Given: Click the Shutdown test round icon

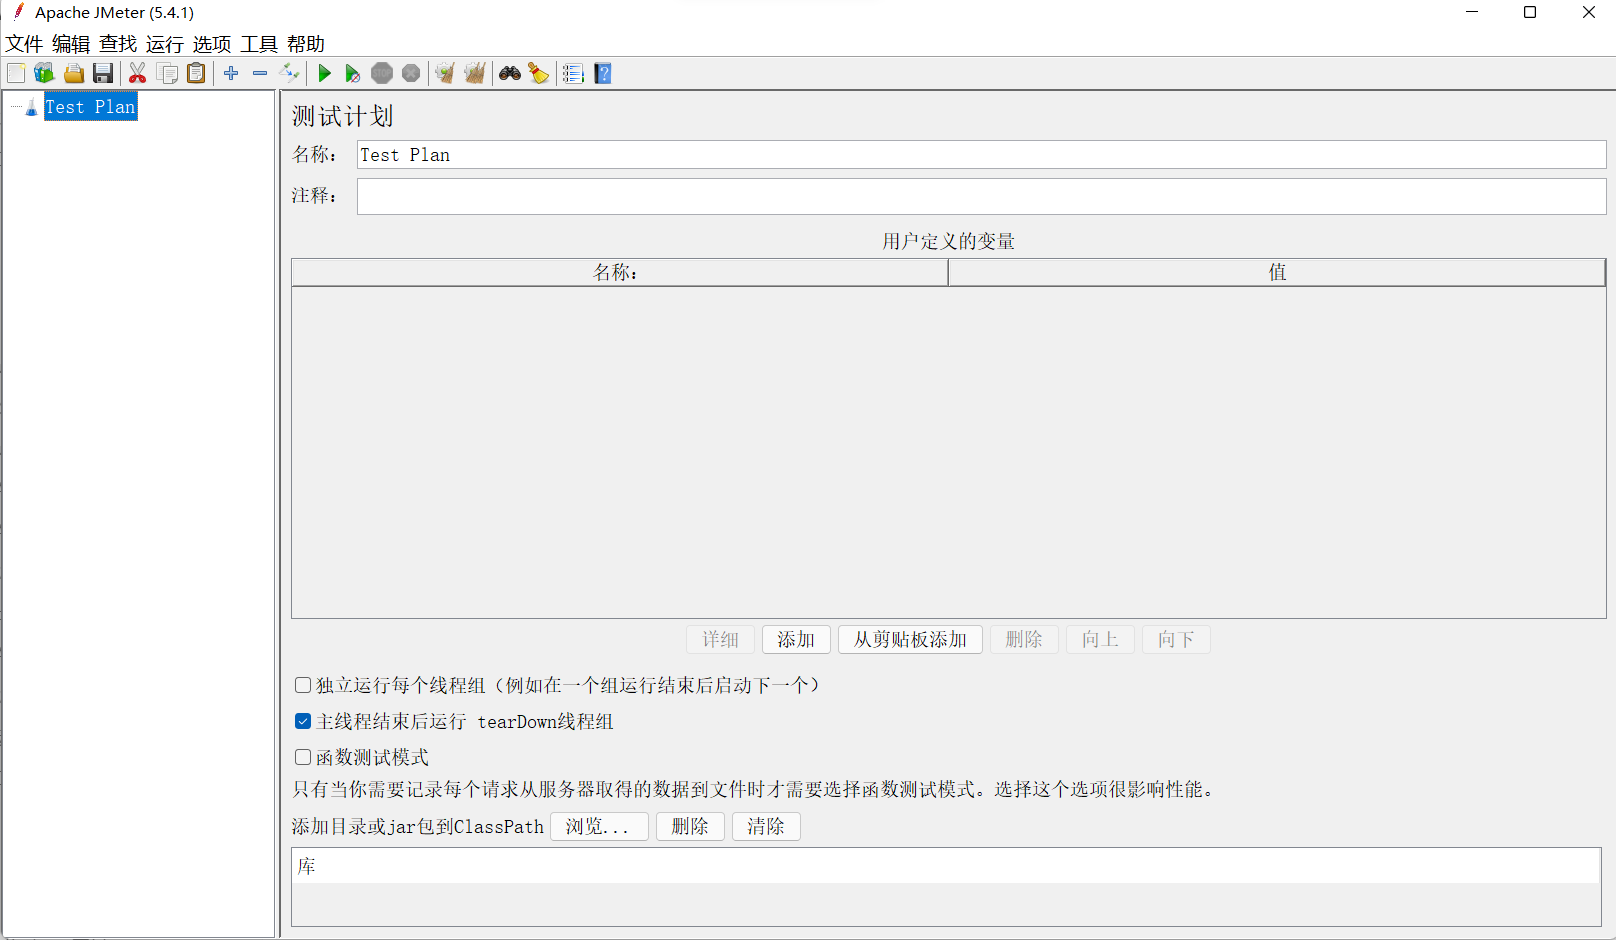Looking at the screenshot, I should 411,73.
